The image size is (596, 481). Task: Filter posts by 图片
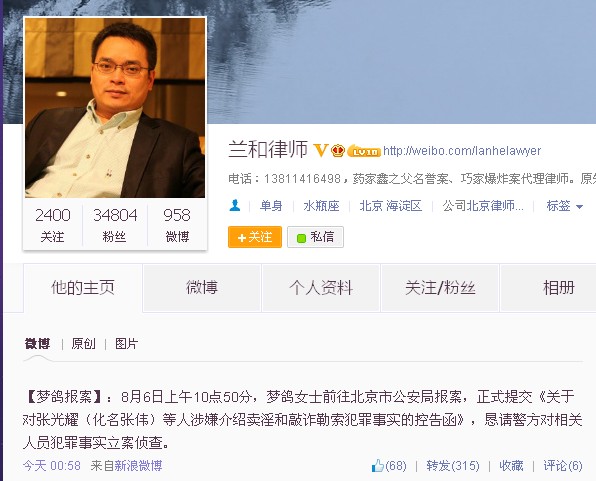point(127,344)
